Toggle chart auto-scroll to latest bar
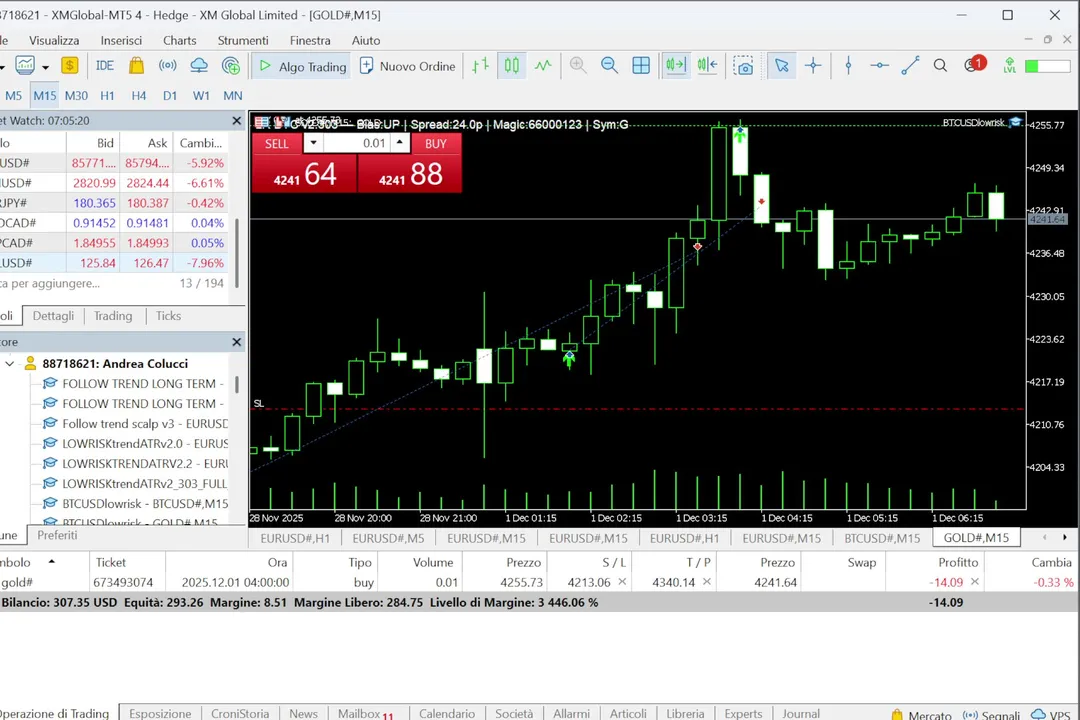 pyautogui.click(x=676, y=65)
